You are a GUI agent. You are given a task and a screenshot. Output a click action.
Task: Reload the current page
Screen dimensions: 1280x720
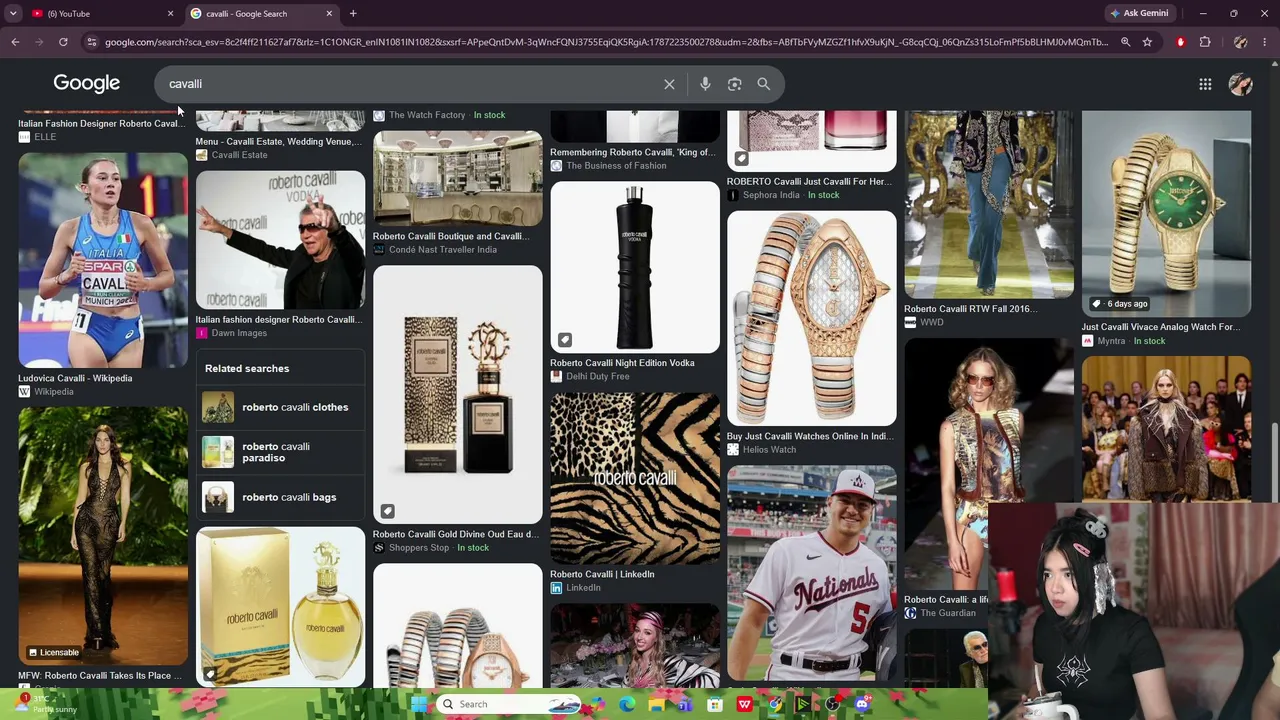63,42
